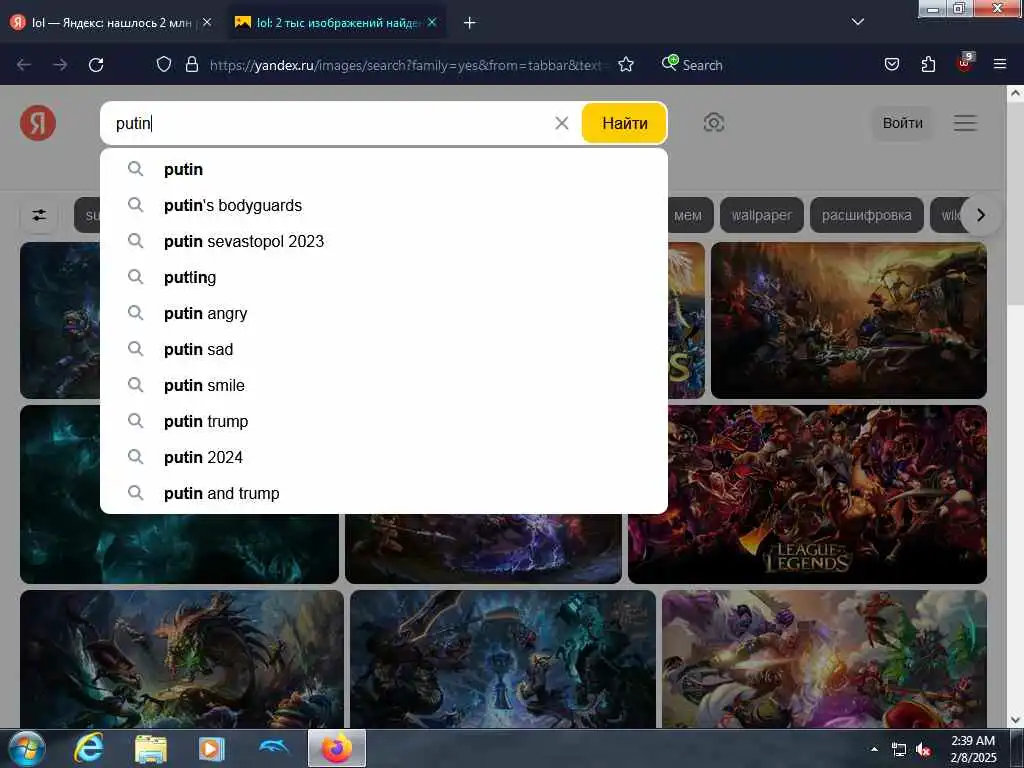Screen dimensions: 1024x768
Task: Clear the search box with the X
Action: pyautogui.click(x=562, y=123)
